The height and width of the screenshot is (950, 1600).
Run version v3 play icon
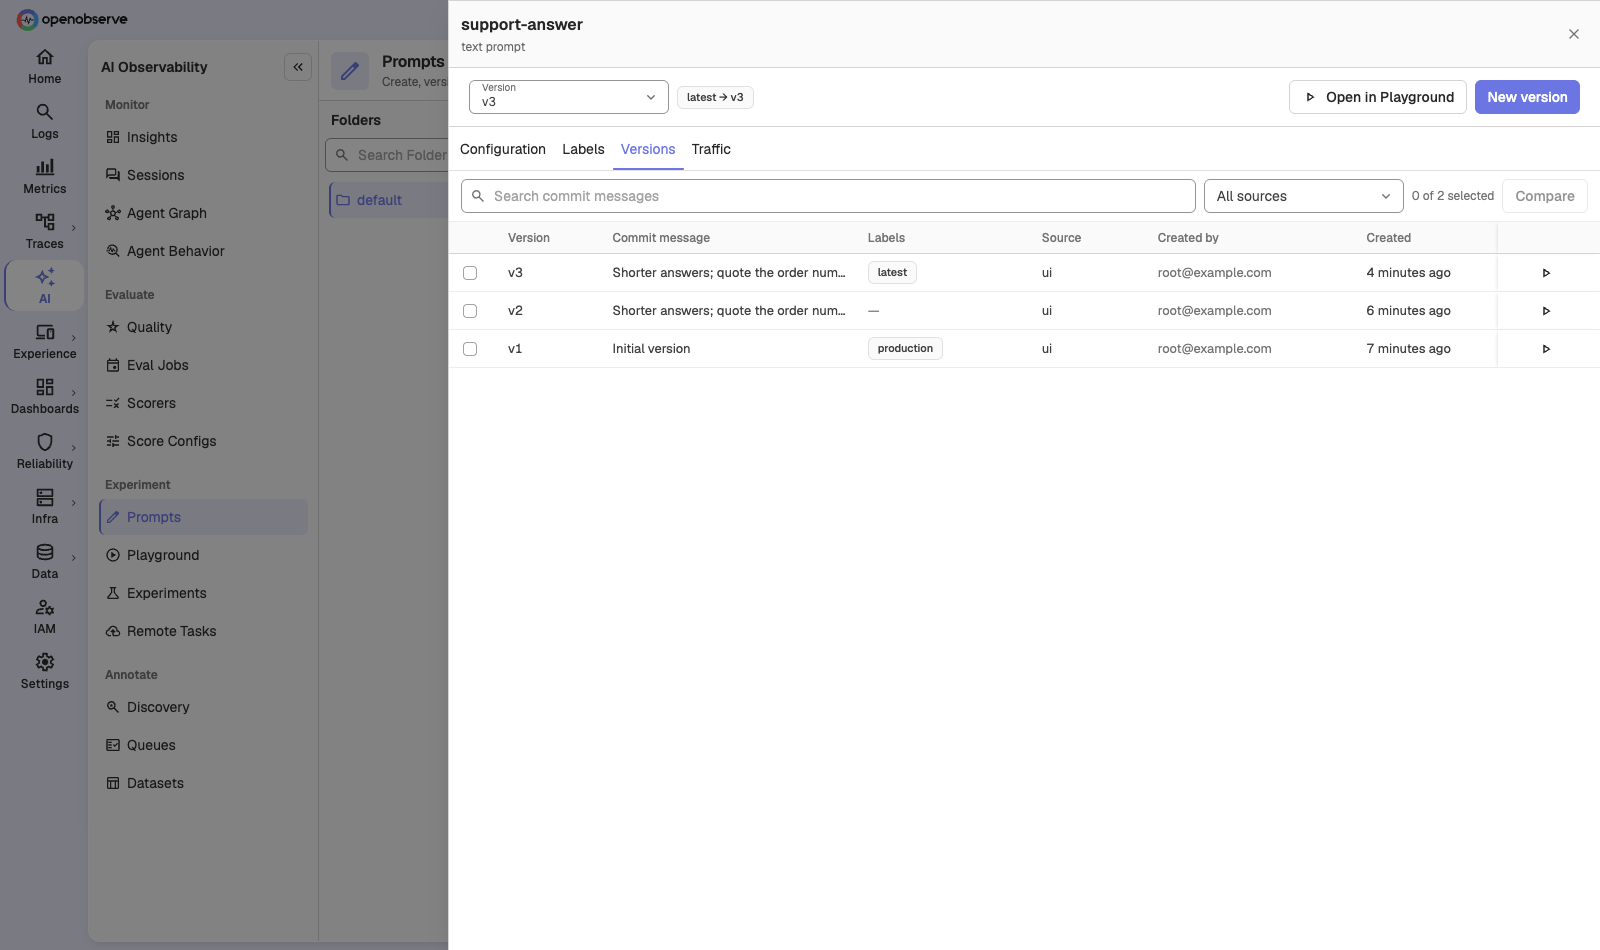[x=1546, y=273]
